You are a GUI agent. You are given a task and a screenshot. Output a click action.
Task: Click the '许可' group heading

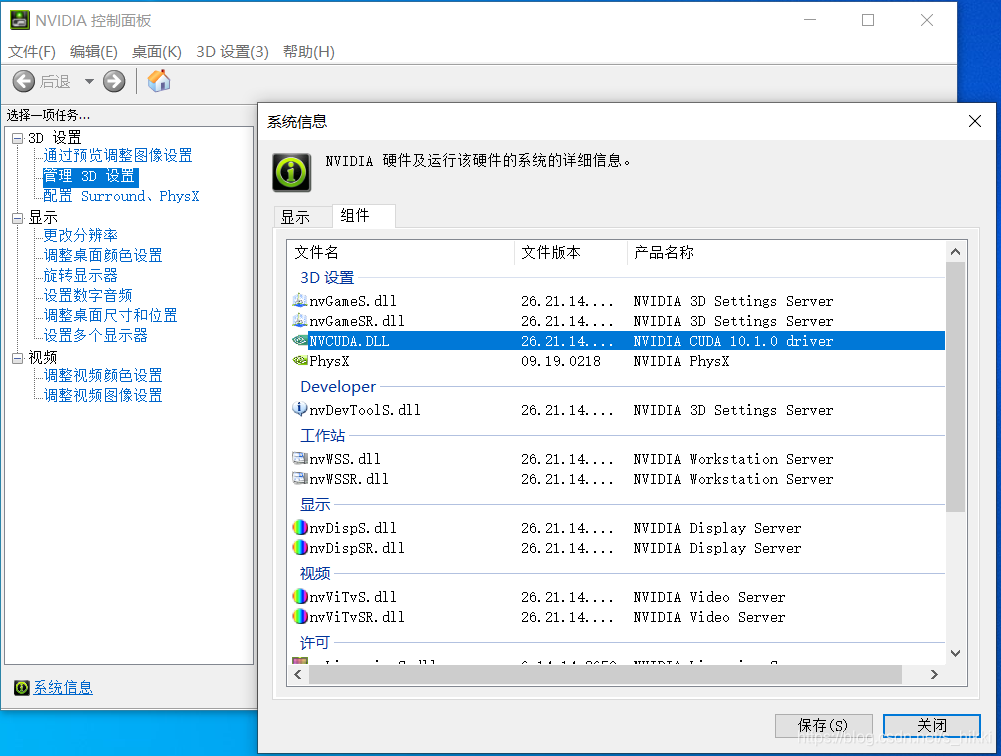315,642
